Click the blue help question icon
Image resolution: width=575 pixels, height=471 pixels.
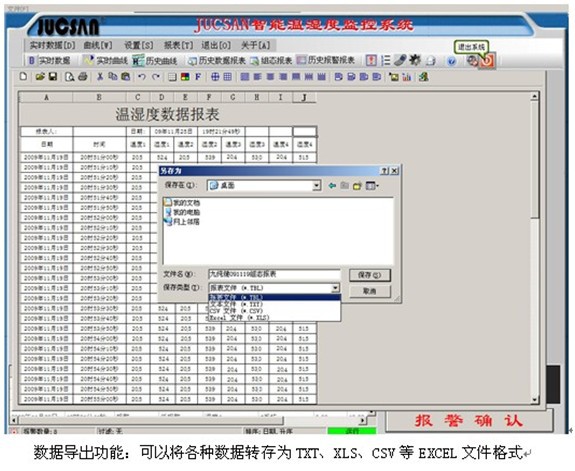tap(452, 61)
